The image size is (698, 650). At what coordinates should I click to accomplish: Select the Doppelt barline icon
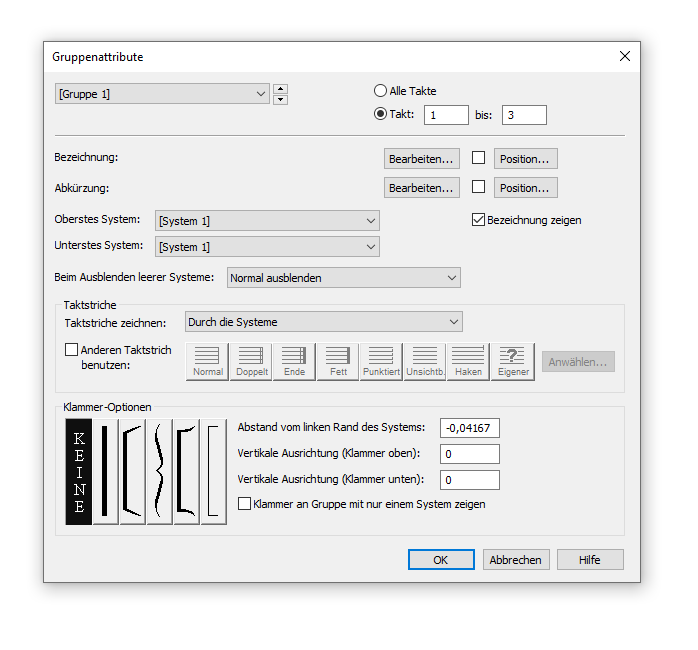[251, 362]
